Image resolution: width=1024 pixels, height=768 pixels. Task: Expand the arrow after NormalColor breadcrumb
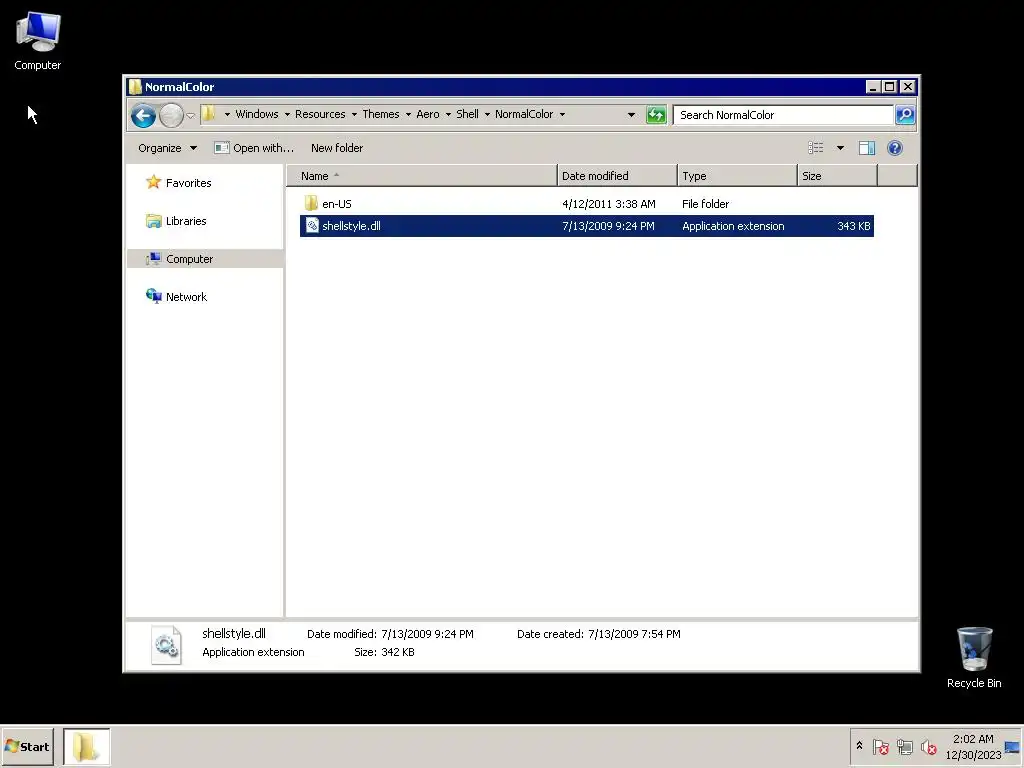(x=562, y=114)
